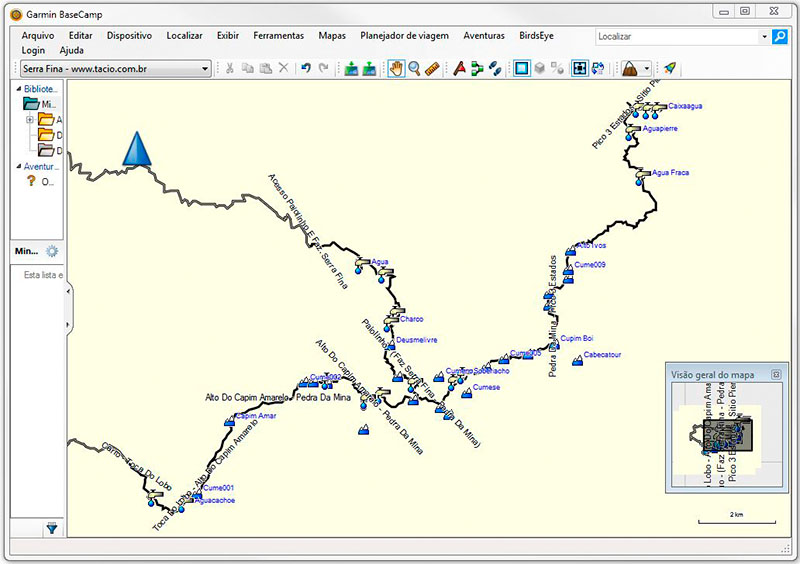Click the blue search magnifier button
The height and width of the screenshot is (564, 800).
tap(780, 37)
